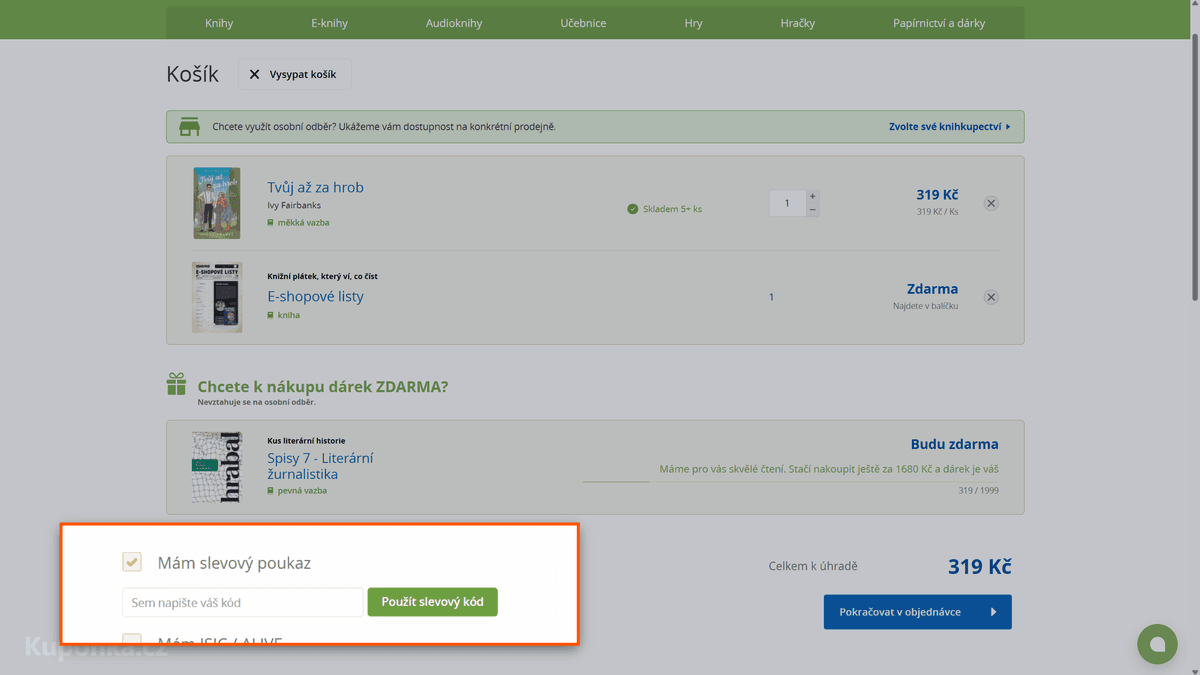
Task: Remove E-shopové listy with its X icon
Action: (991, 297)
